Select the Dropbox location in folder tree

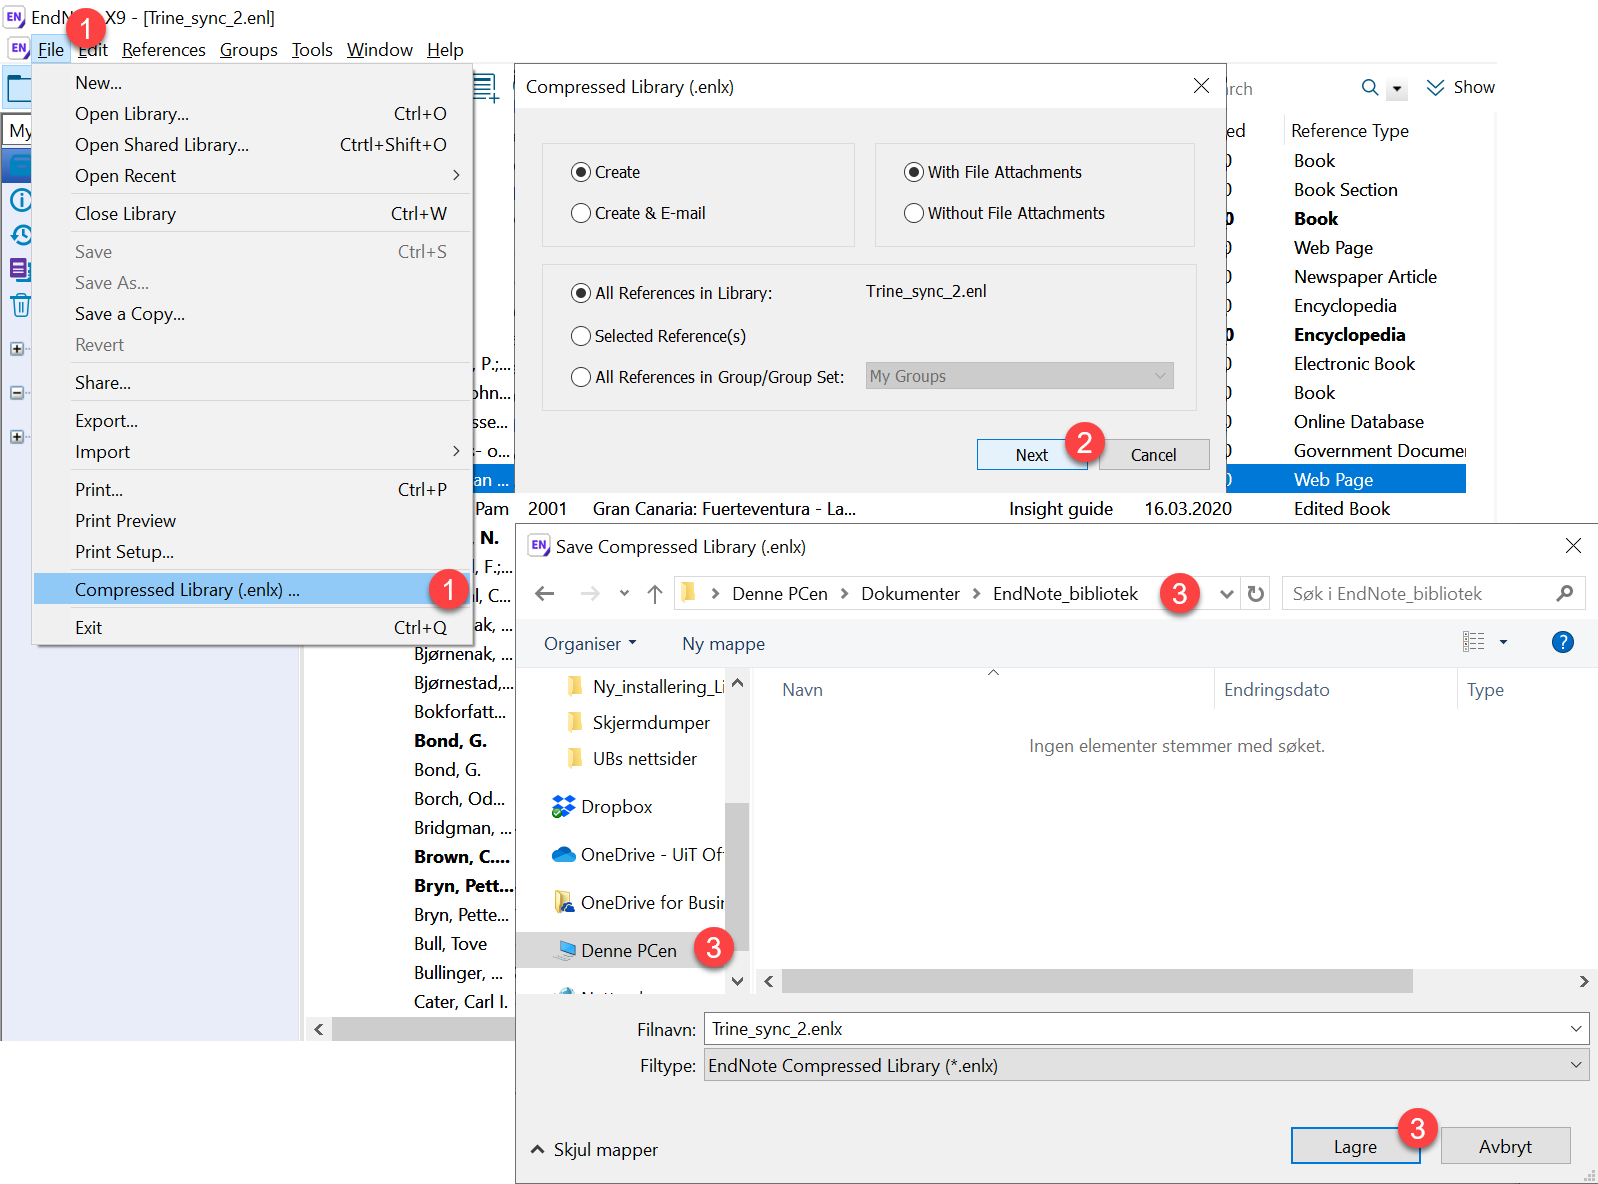(616, 807)
